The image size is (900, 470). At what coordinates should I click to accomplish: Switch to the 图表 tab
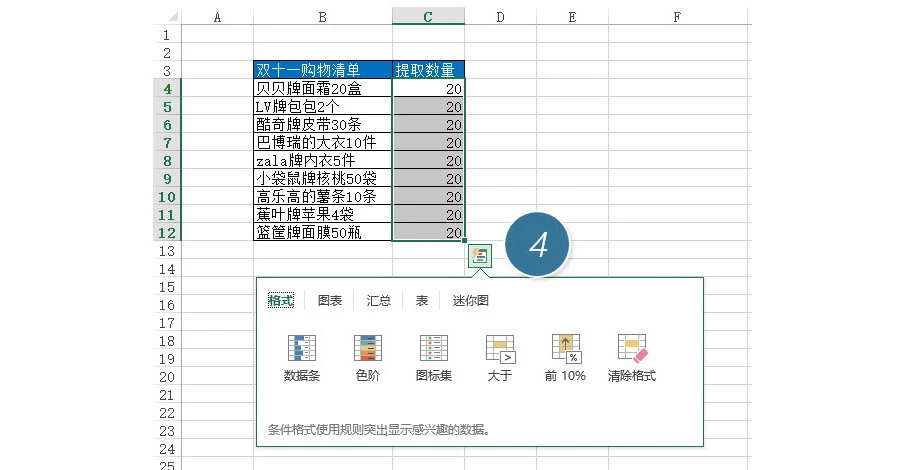pyautogui.click(x=330, y=300)
